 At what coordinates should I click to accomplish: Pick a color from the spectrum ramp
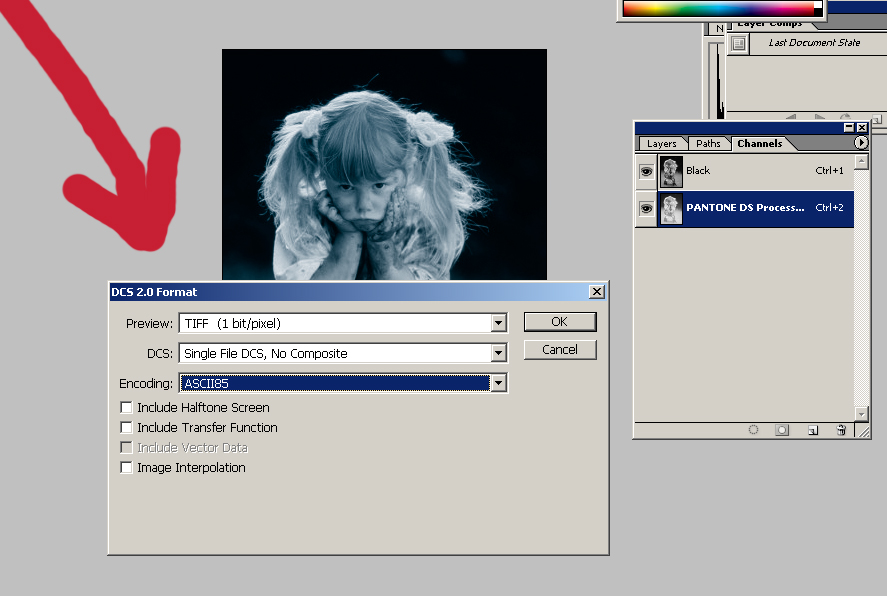[718, 8]
